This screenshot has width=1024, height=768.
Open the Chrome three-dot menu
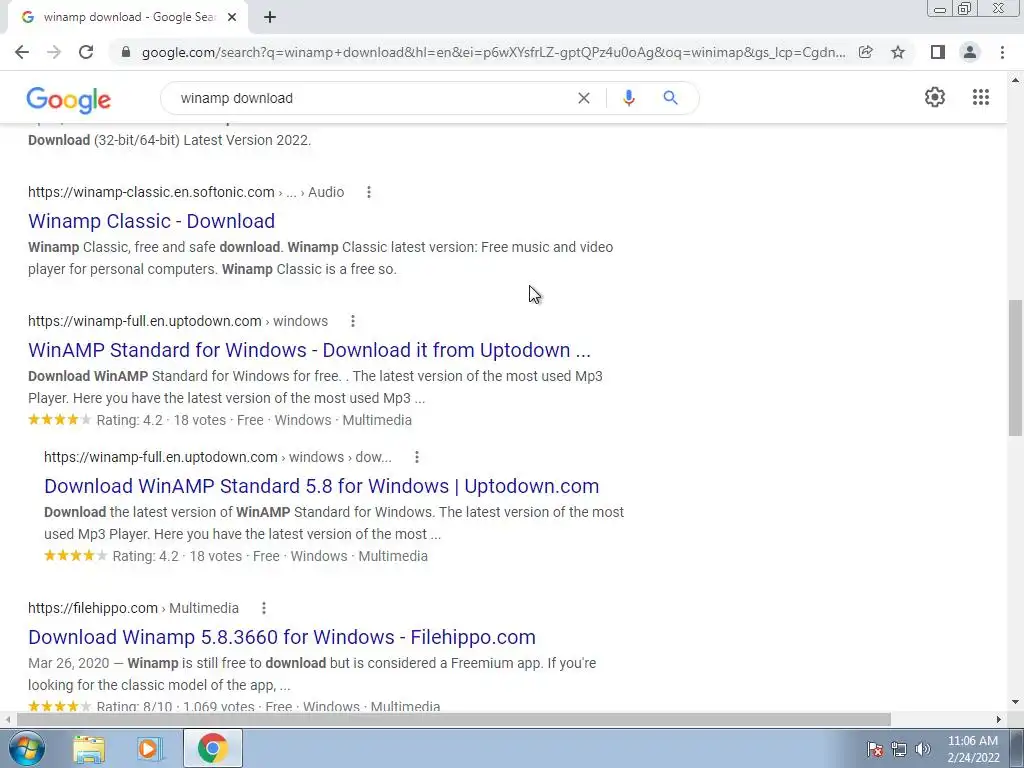pyautogui.click(x=1002, y=52)
